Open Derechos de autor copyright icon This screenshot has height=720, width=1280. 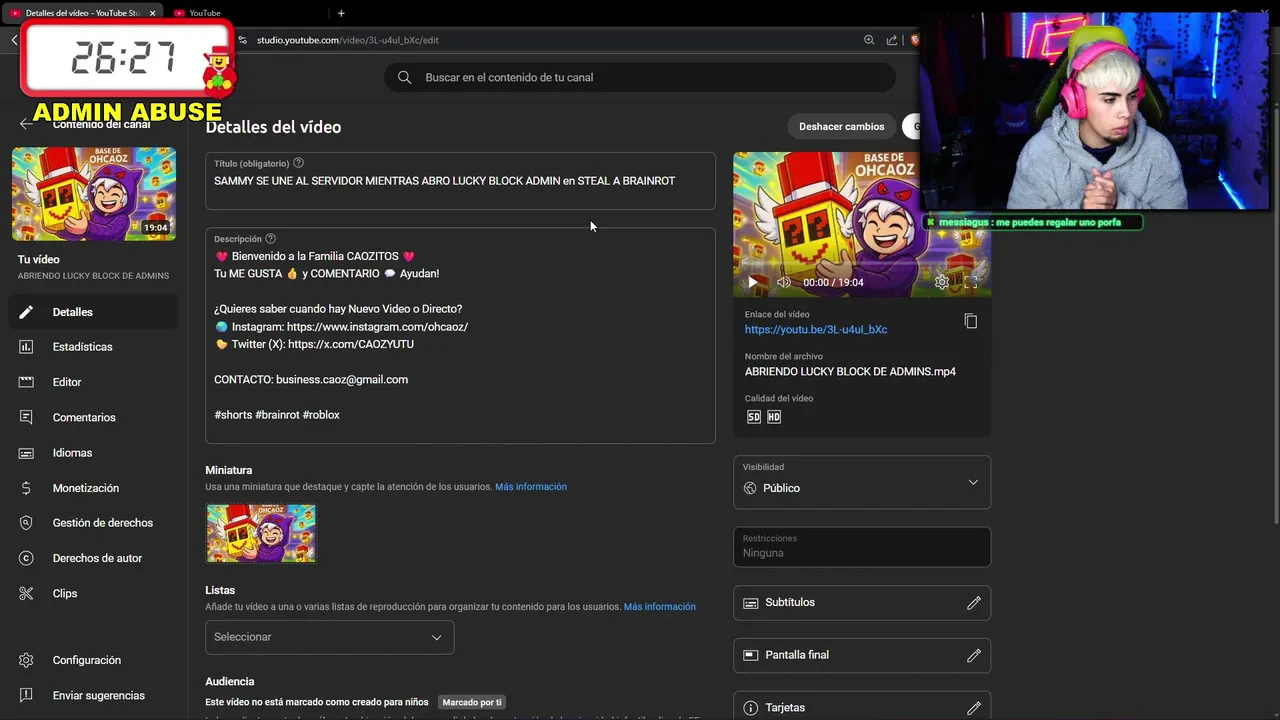coord(26,558)
